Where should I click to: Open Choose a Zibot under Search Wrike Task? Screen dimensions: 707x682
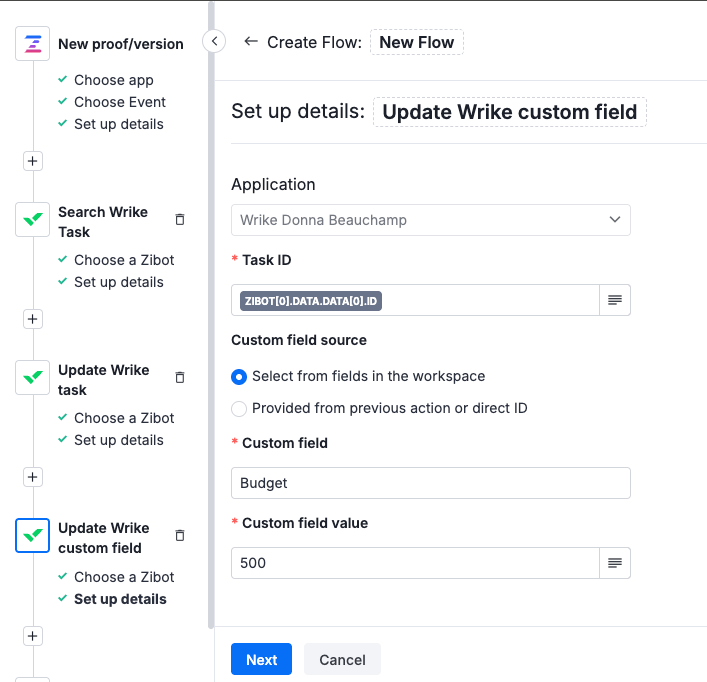click(x=124, y=260)
